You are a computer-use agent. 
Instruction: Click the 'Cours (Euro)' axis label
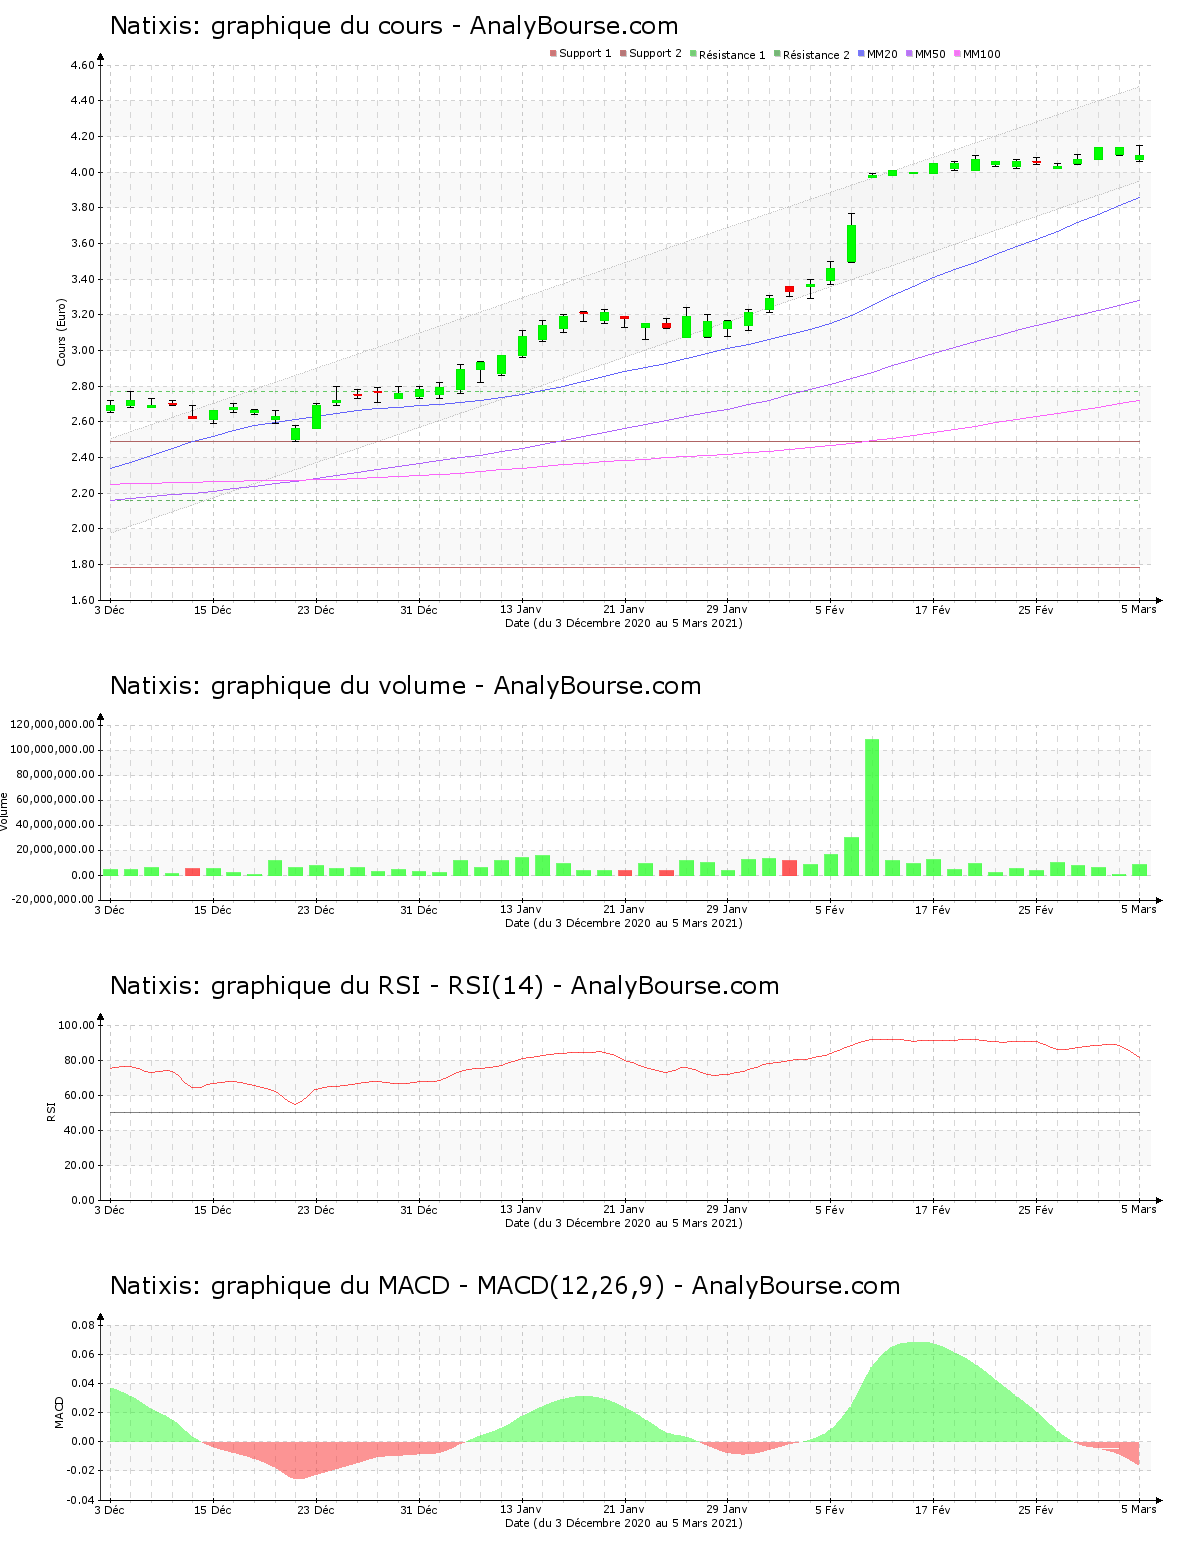coord(62,332)
